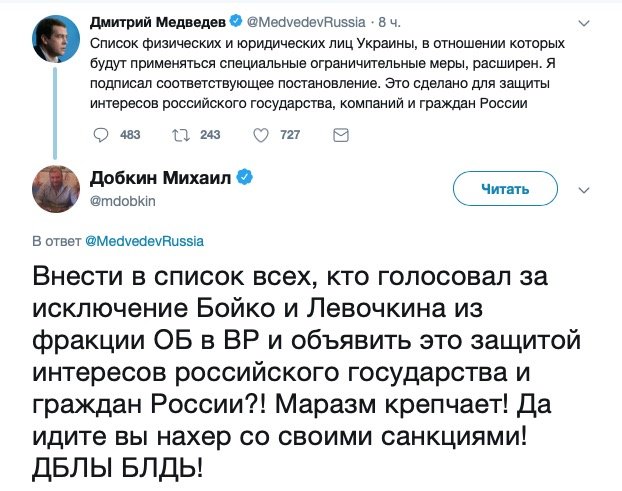Like the tweet with the heart icon
Image resolution: width=622 pixels, height=491 pixels.
click(259, 135)
